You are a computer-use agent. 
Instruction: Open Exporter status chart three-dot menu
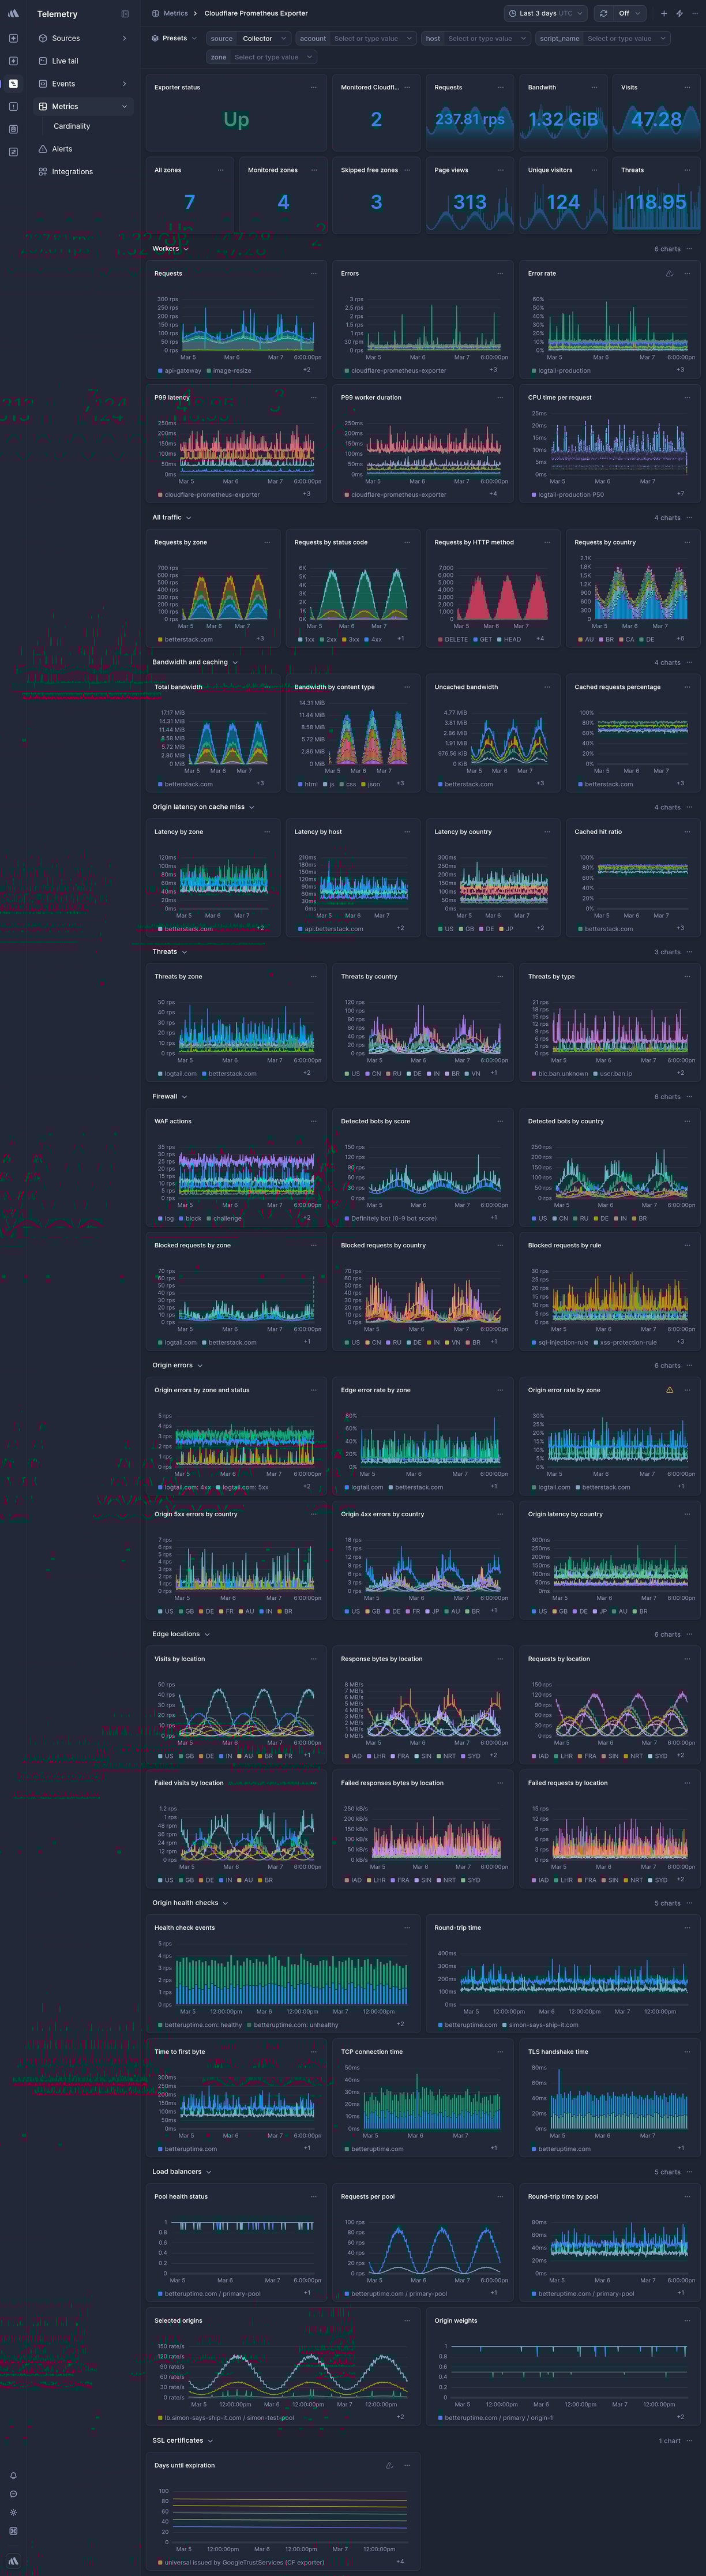[x=314, y=87]
